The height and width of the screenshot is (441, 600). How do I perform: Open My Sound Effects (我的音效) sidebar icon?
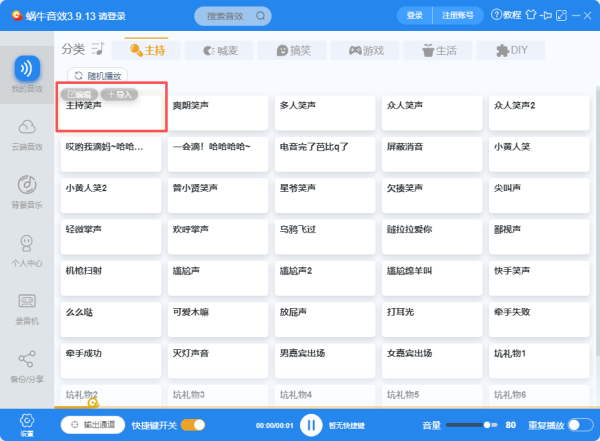pyautogui.click(x=27, y=69)
